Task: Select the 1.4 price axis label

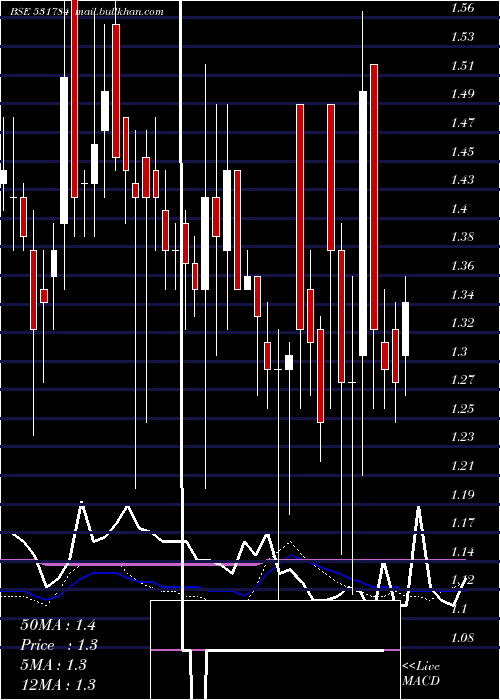Action: point(459,208)
